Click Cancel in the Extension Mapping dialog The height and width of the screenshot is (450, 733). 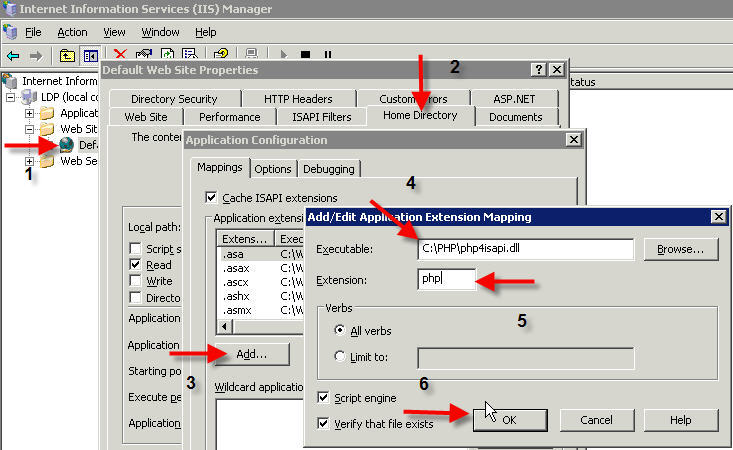coord(596,420)
